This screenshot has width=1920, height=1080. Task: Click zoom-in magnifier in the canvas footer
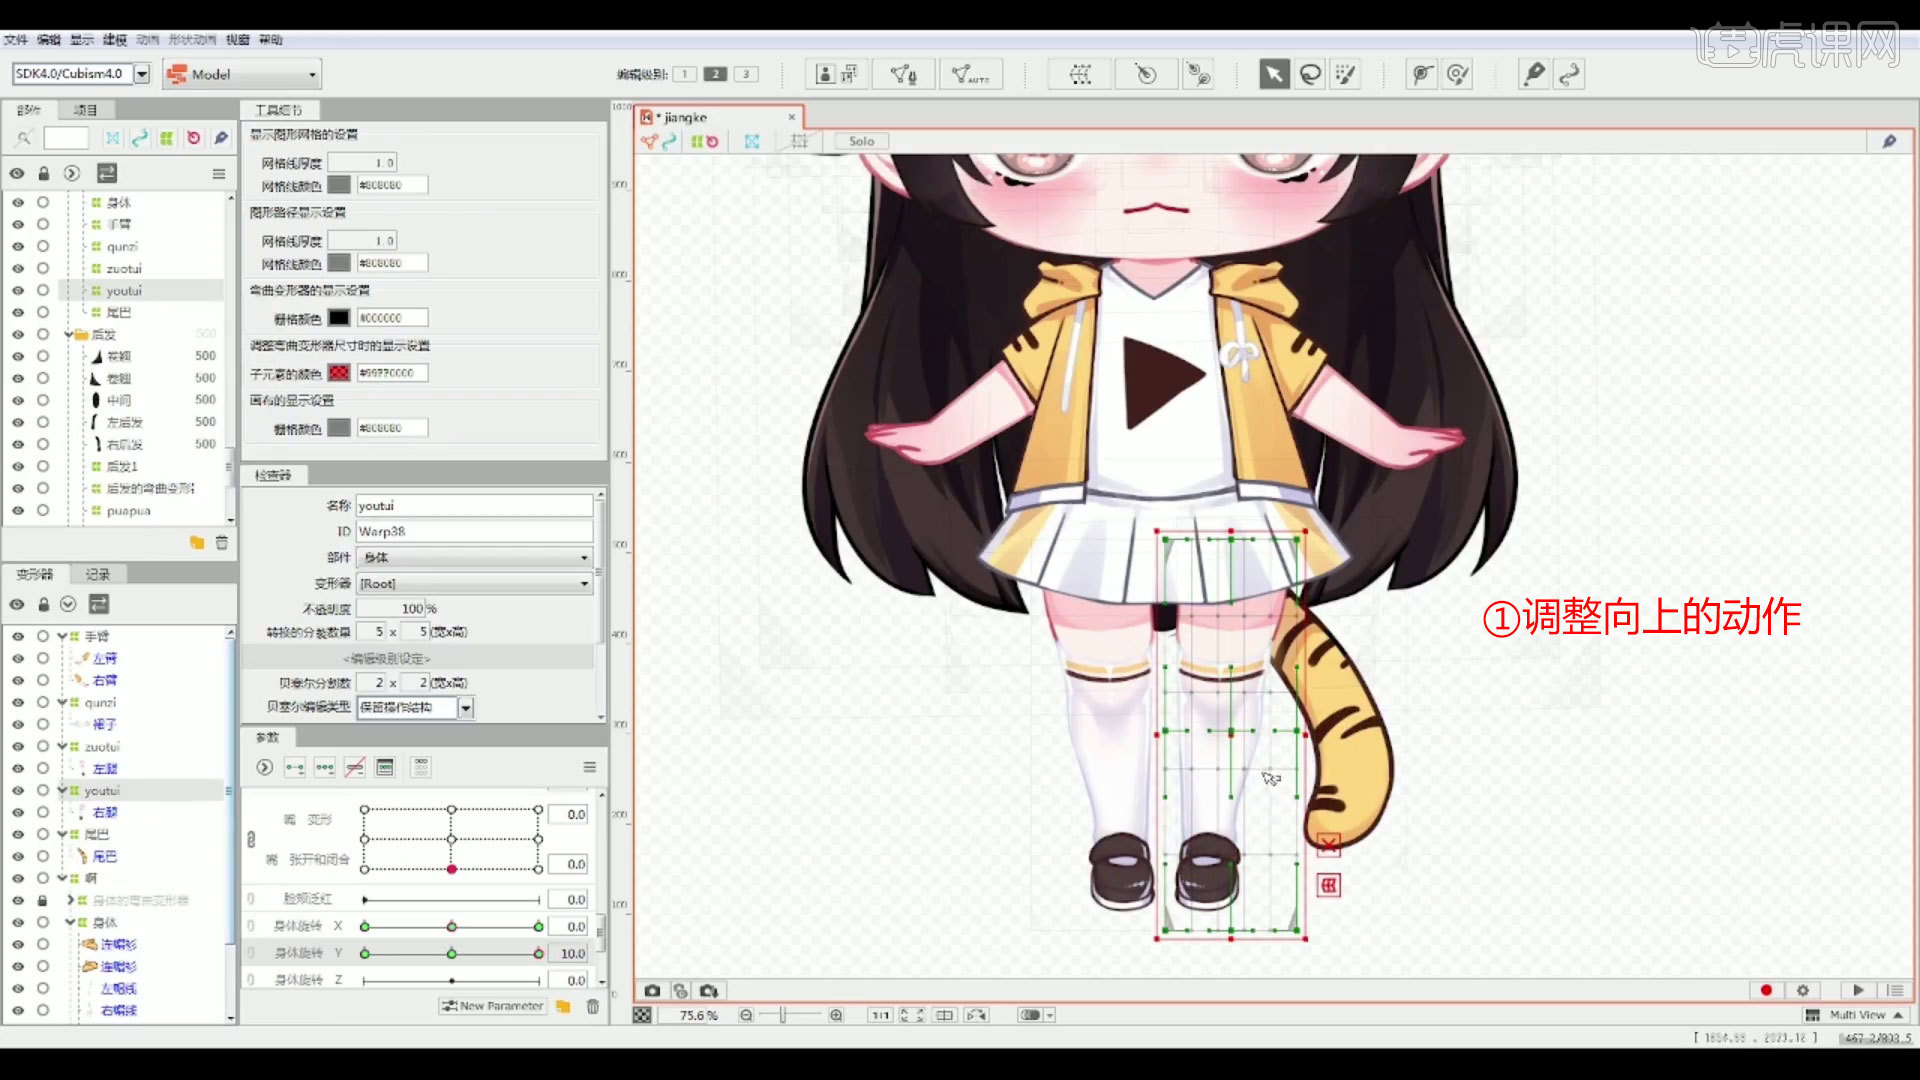click(836, 1015)
